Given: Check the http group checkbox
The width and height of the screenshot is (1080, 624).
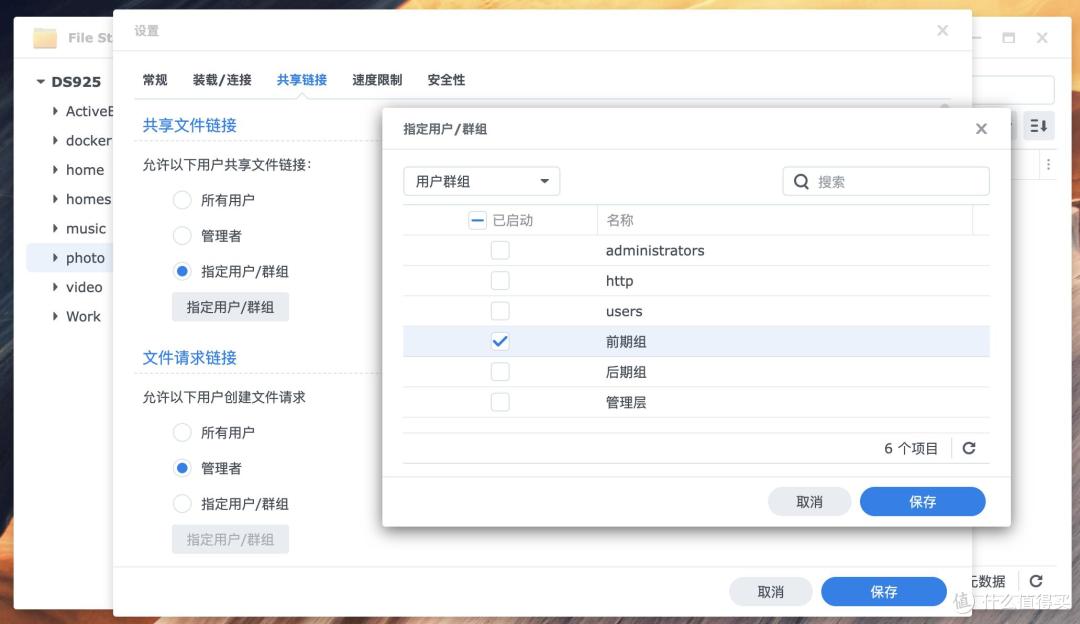Looking at the screenshot, I should pos(500,280).
